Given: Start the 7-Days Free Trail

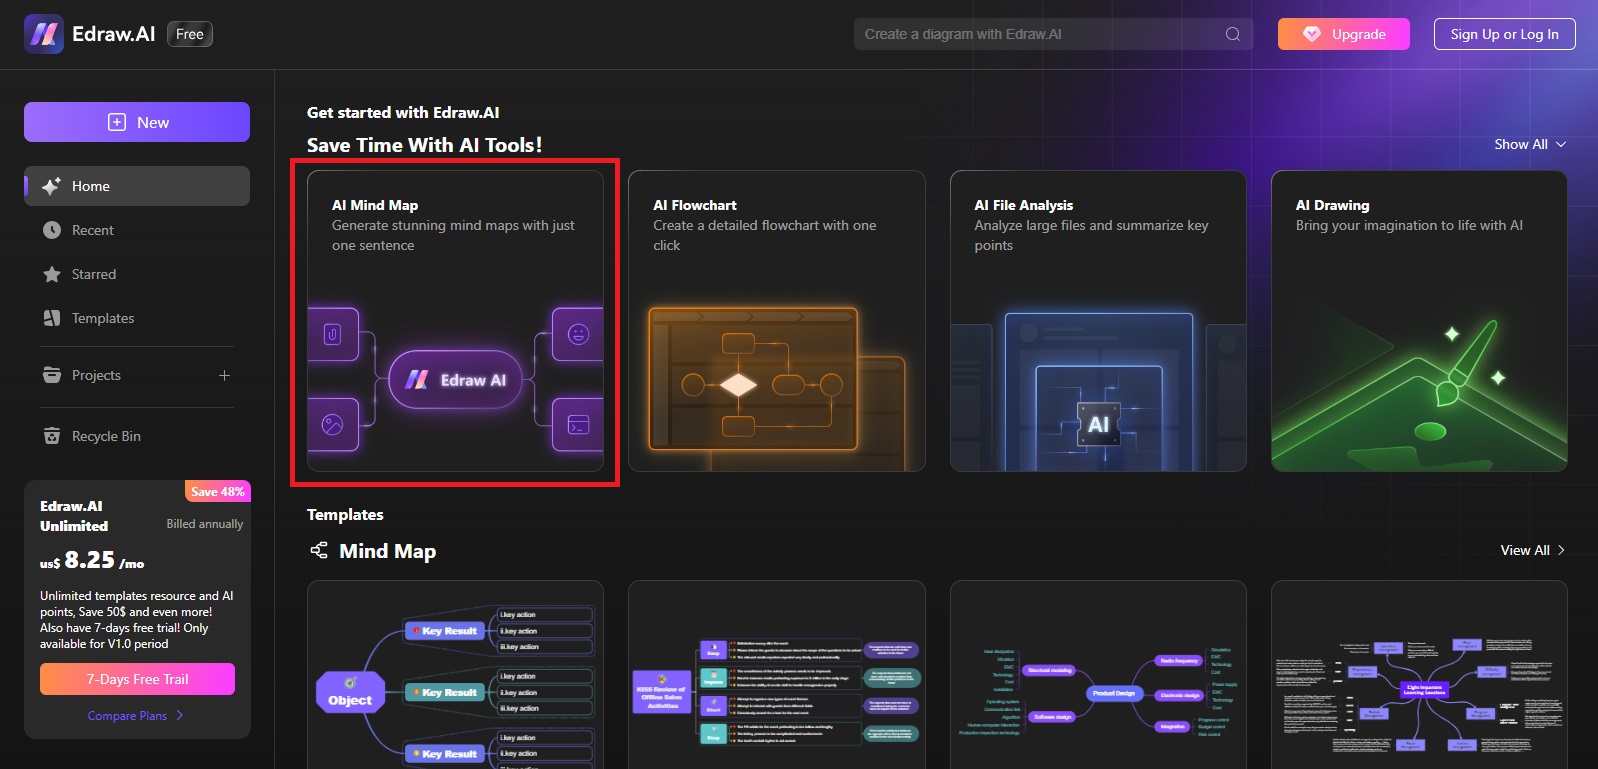Looking at the screenshot, I should tap(137, 679).
